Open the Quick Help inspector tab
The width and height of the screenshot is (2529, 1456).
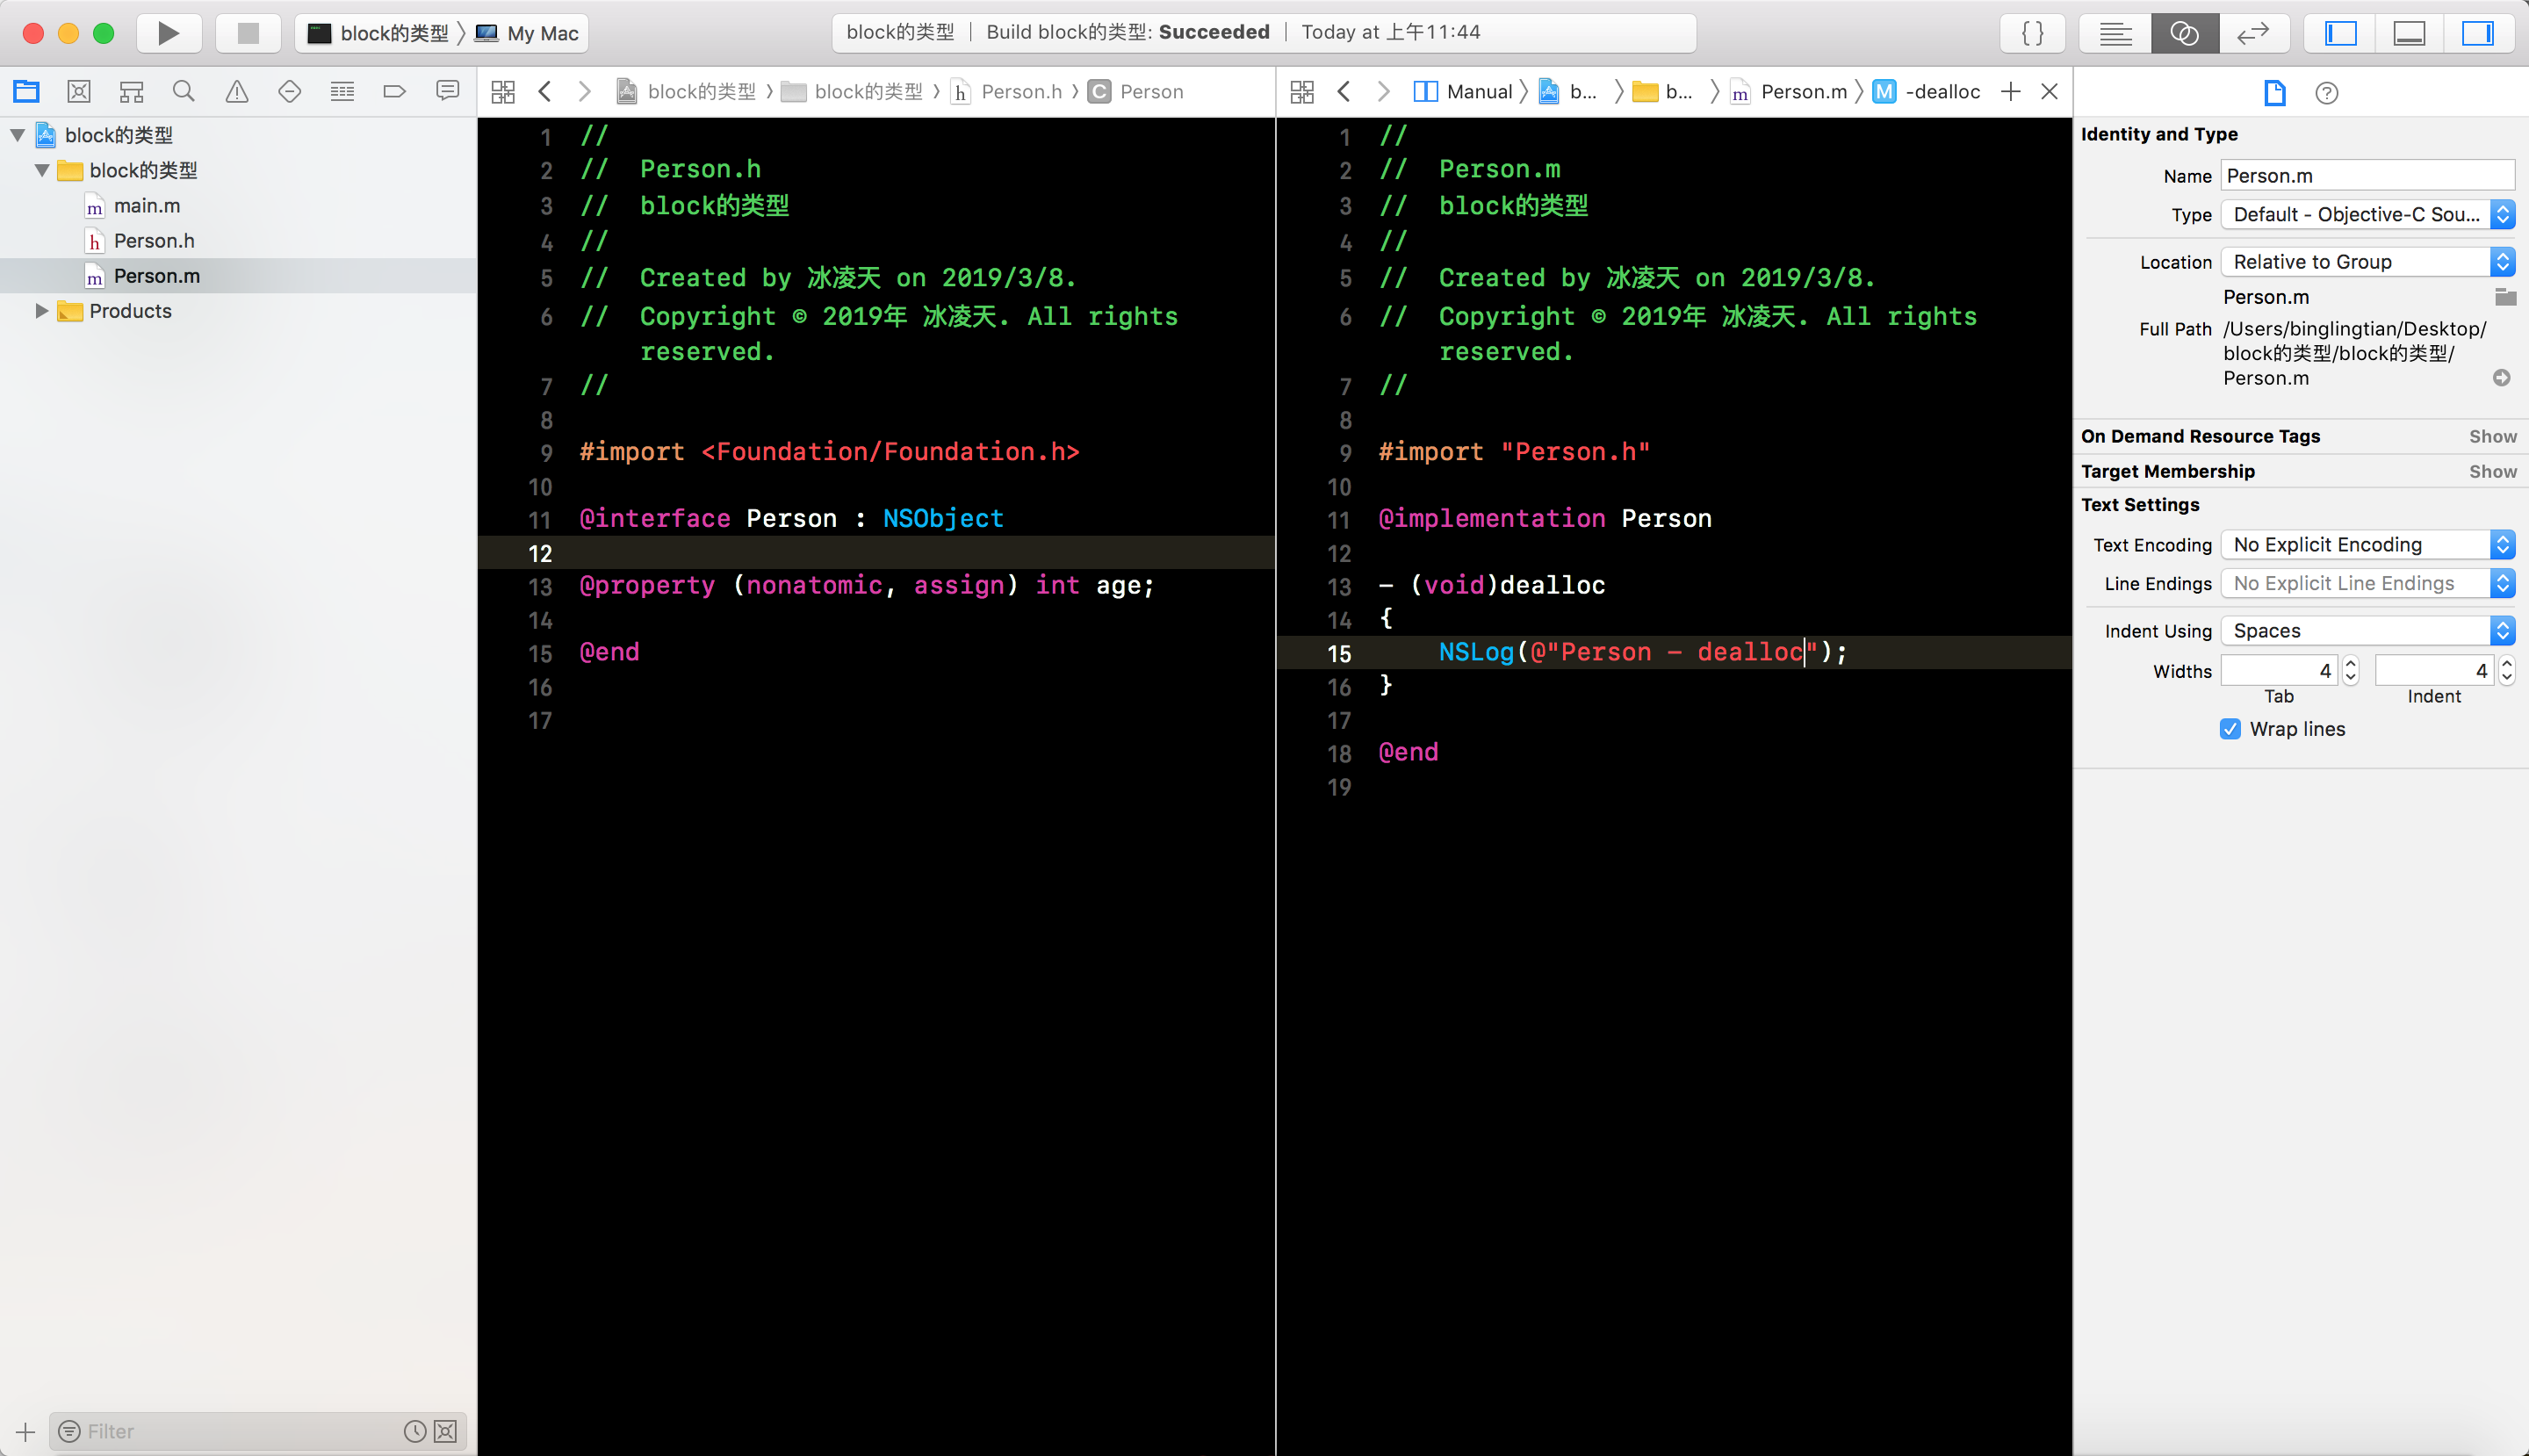tap(2326, 93)
